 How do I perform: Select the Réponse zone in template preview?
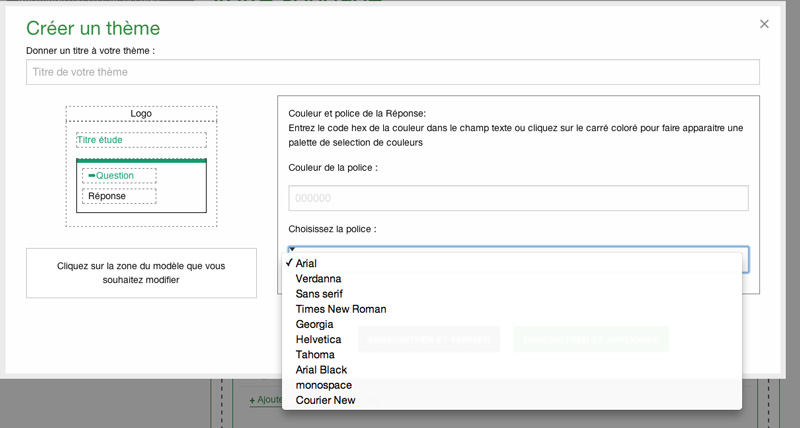pos(119,196)
